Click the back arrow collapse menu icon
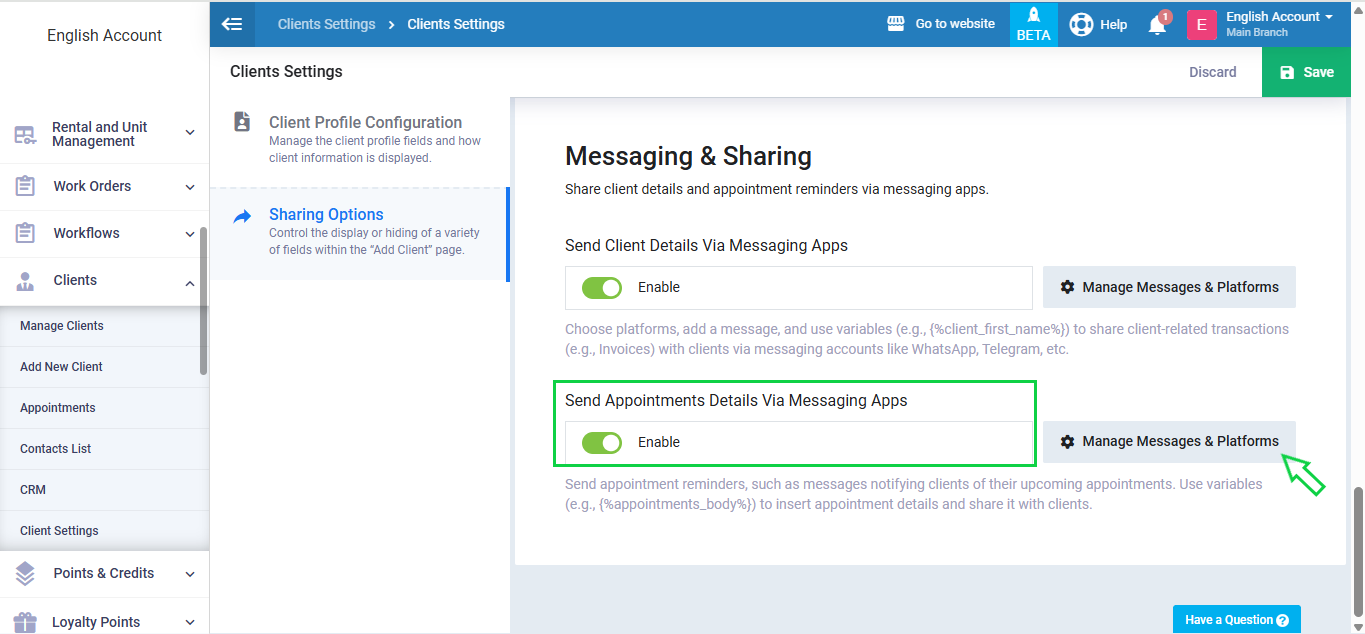 click(x=232, y=24)
